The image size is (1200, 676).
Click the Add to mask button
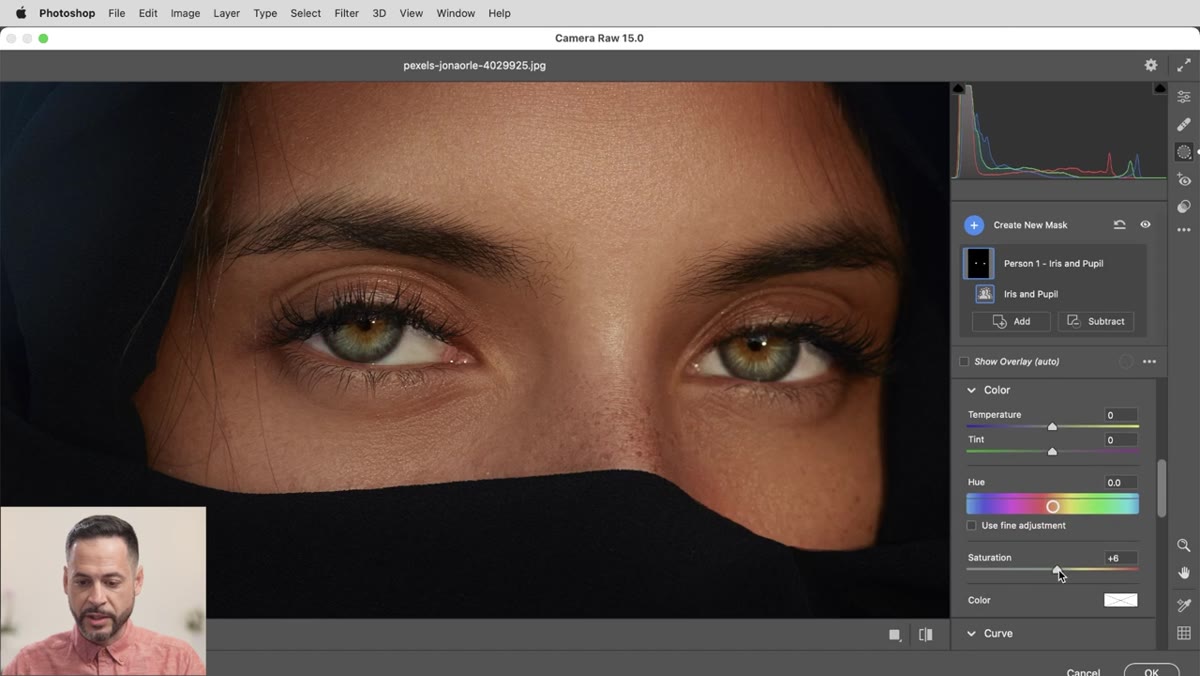click(x=1011, y=321)
